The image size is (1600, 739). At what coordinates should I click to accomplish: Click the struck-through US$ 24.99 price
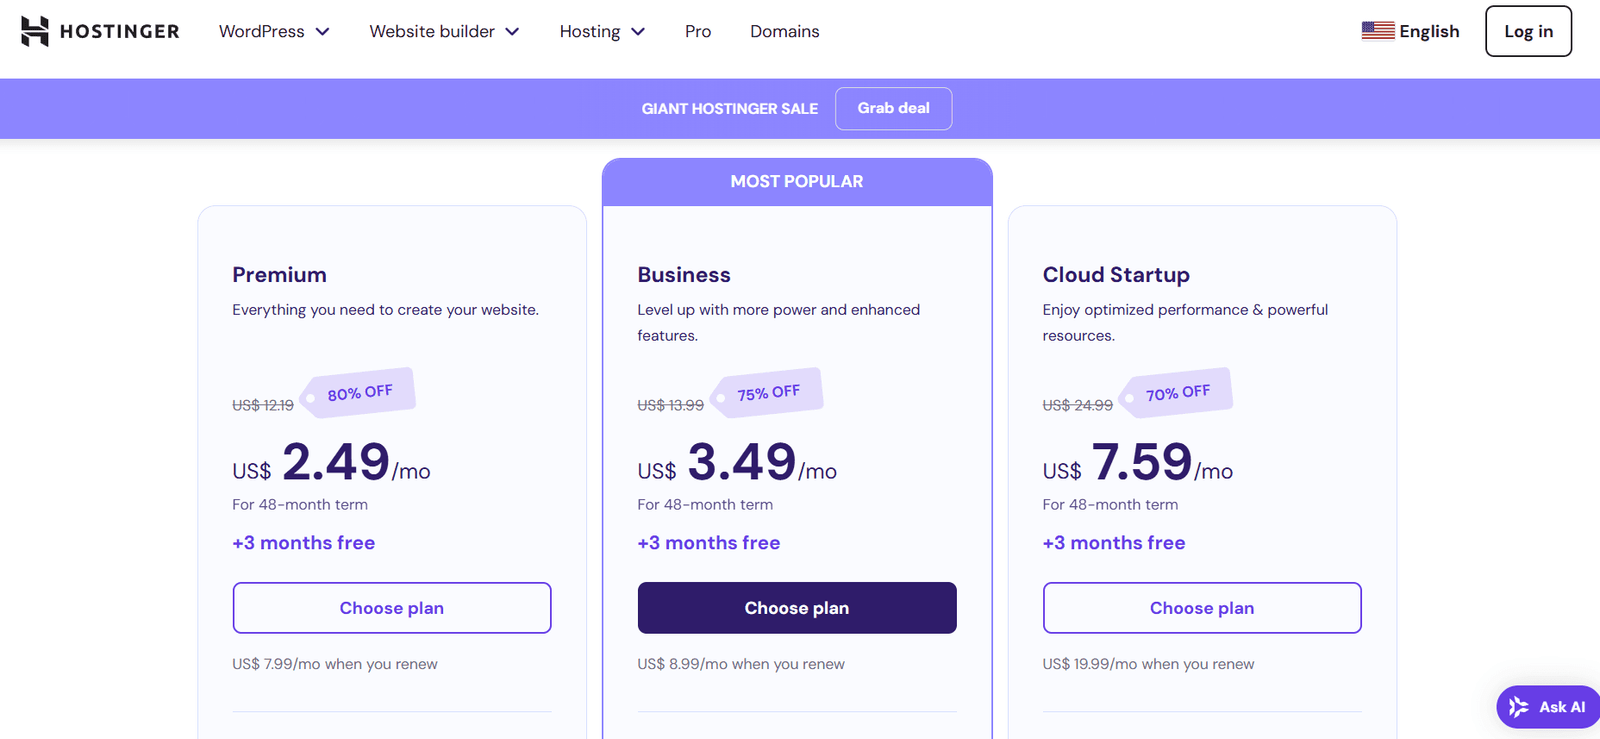pyautogui.click(x=1078, y=405)
